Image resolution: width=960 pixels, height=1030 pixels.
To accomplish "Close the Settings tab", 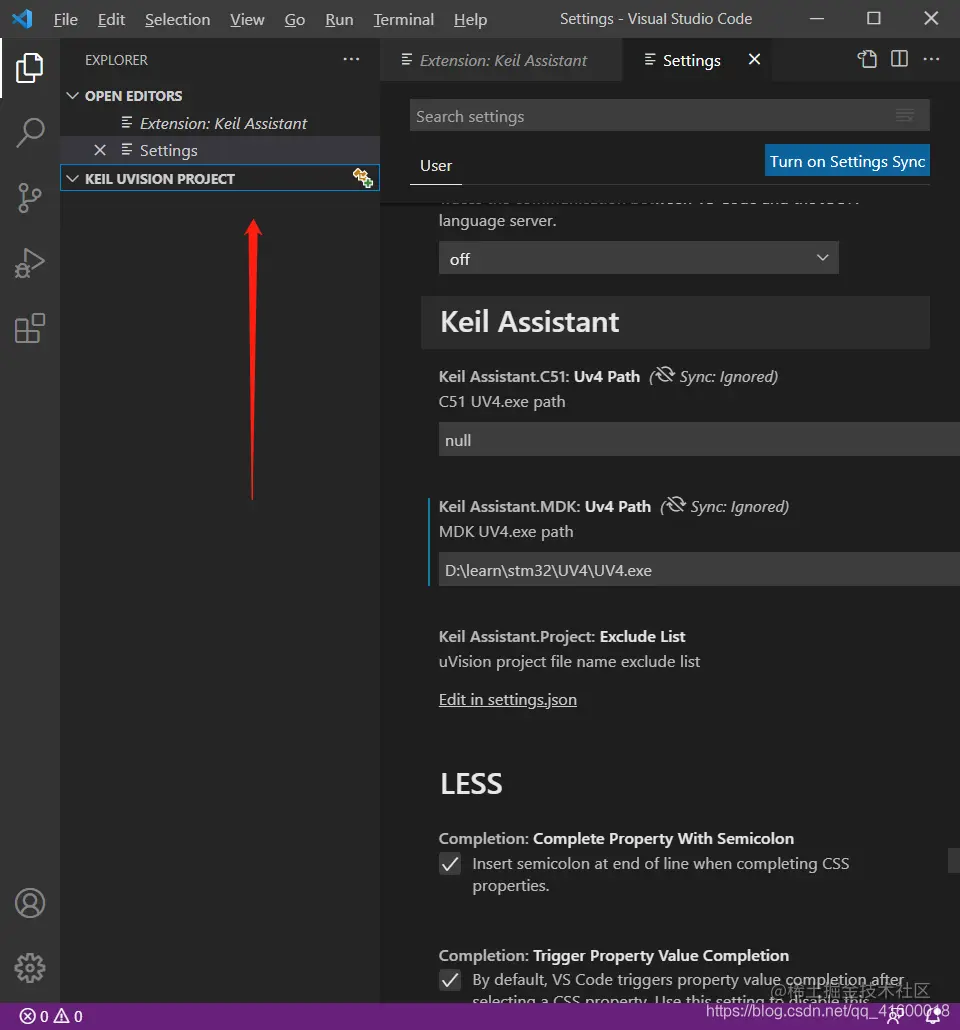I will tap(754, 60).
